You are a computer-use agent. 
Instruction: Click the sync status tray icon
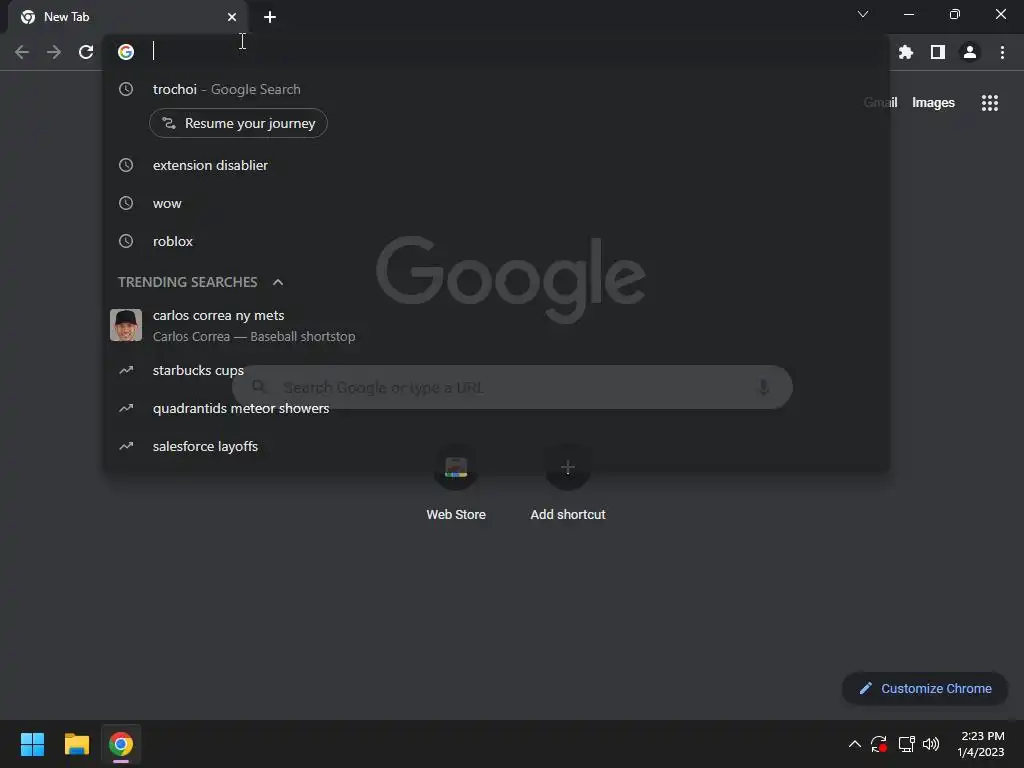(x=879, y=744)
